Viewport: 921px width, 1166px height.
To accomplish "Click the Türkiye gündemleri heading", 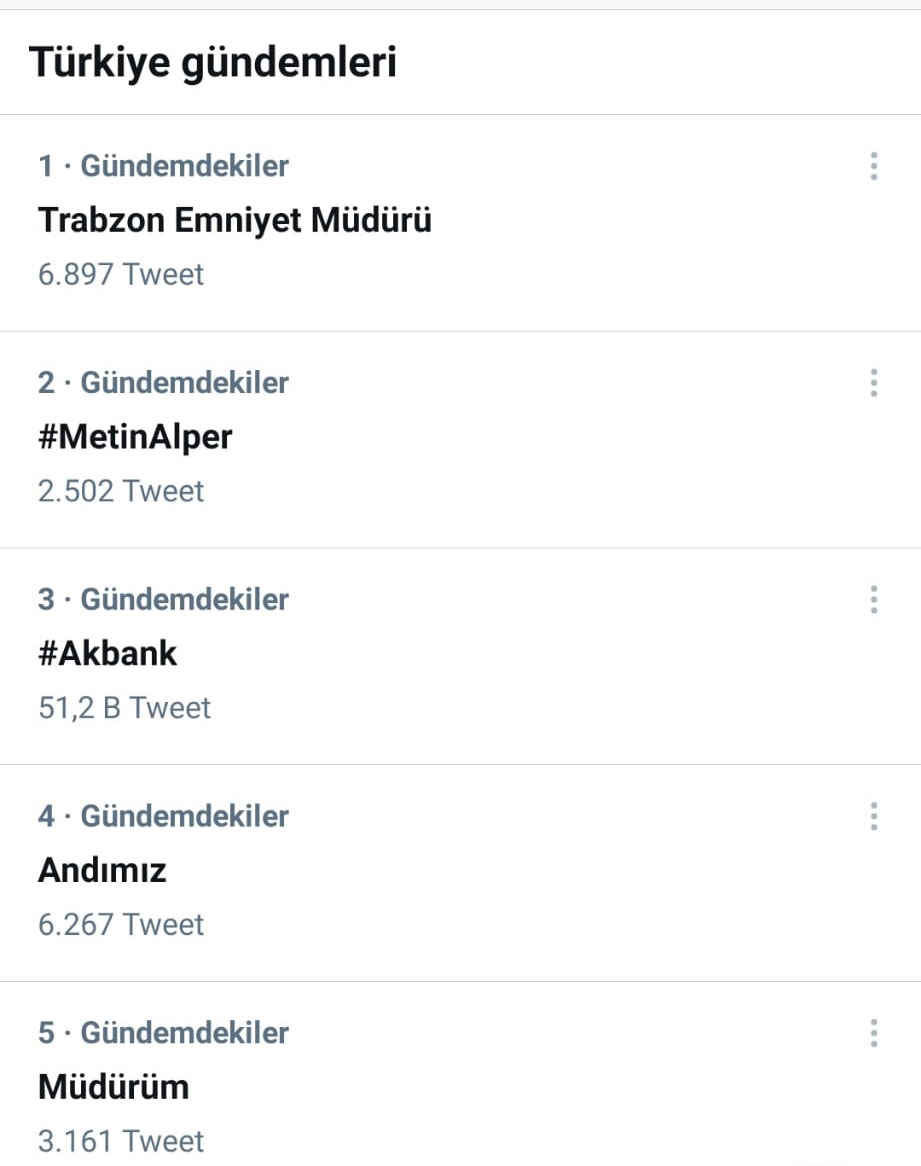I will click(213, 62).
